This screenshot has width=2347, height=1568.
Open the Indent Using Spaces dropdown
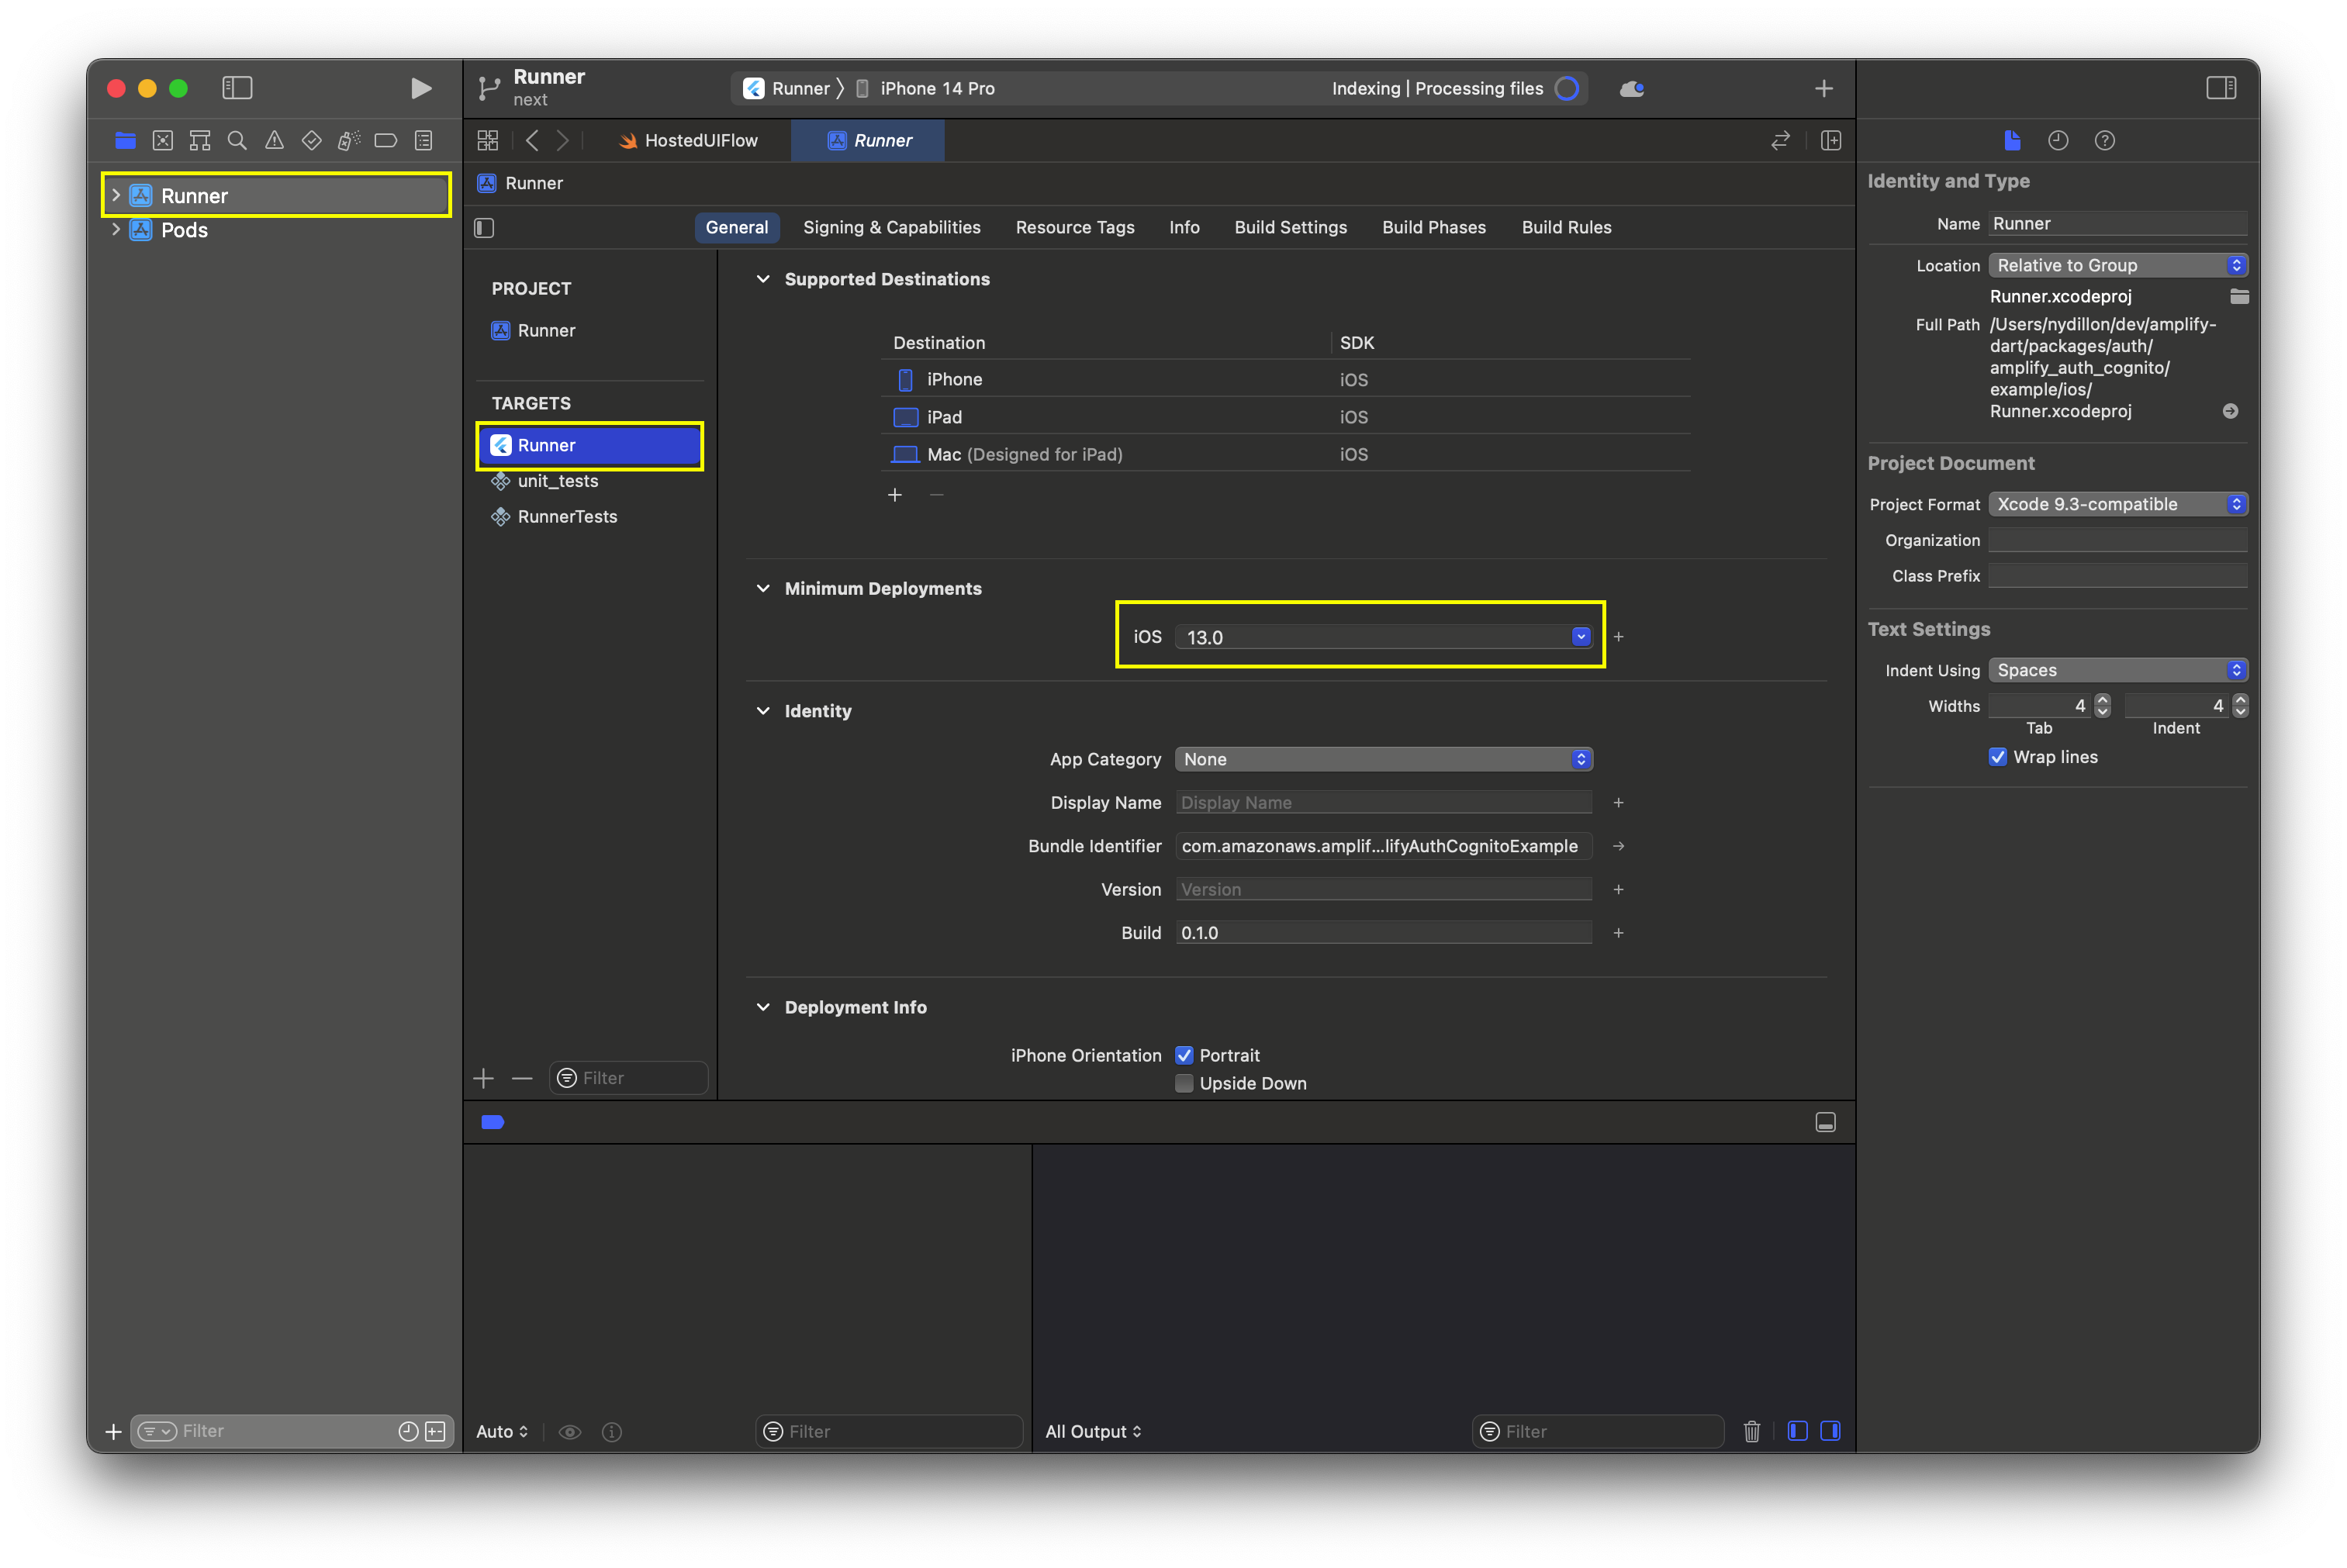2118,670
